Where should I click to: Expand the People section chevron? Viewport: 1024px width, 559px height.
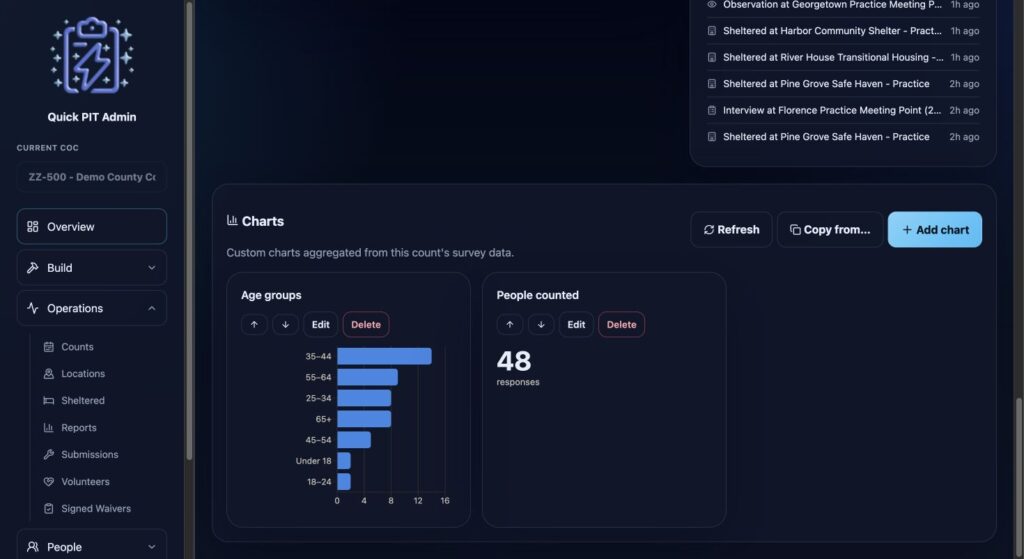point(152,547)
